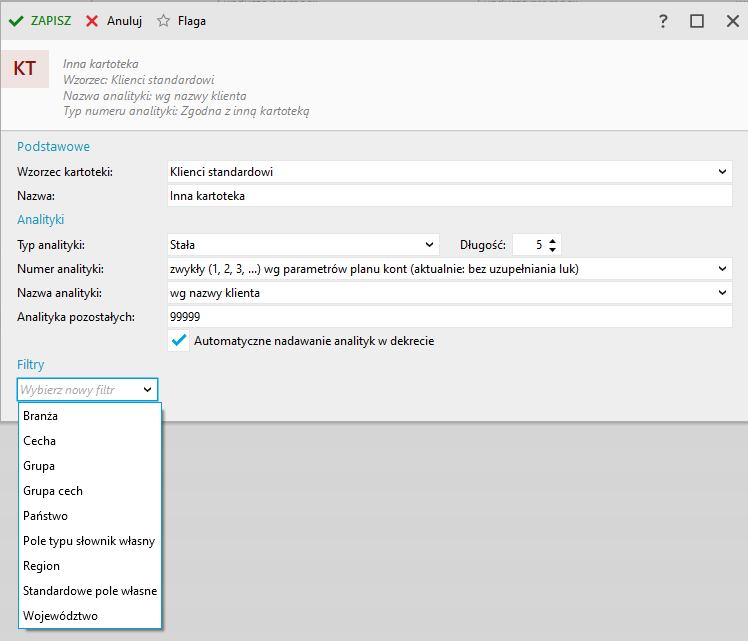
Task: Collapse the 'Wybierz nowy filtr' dropdown
Action: (147, 390)
